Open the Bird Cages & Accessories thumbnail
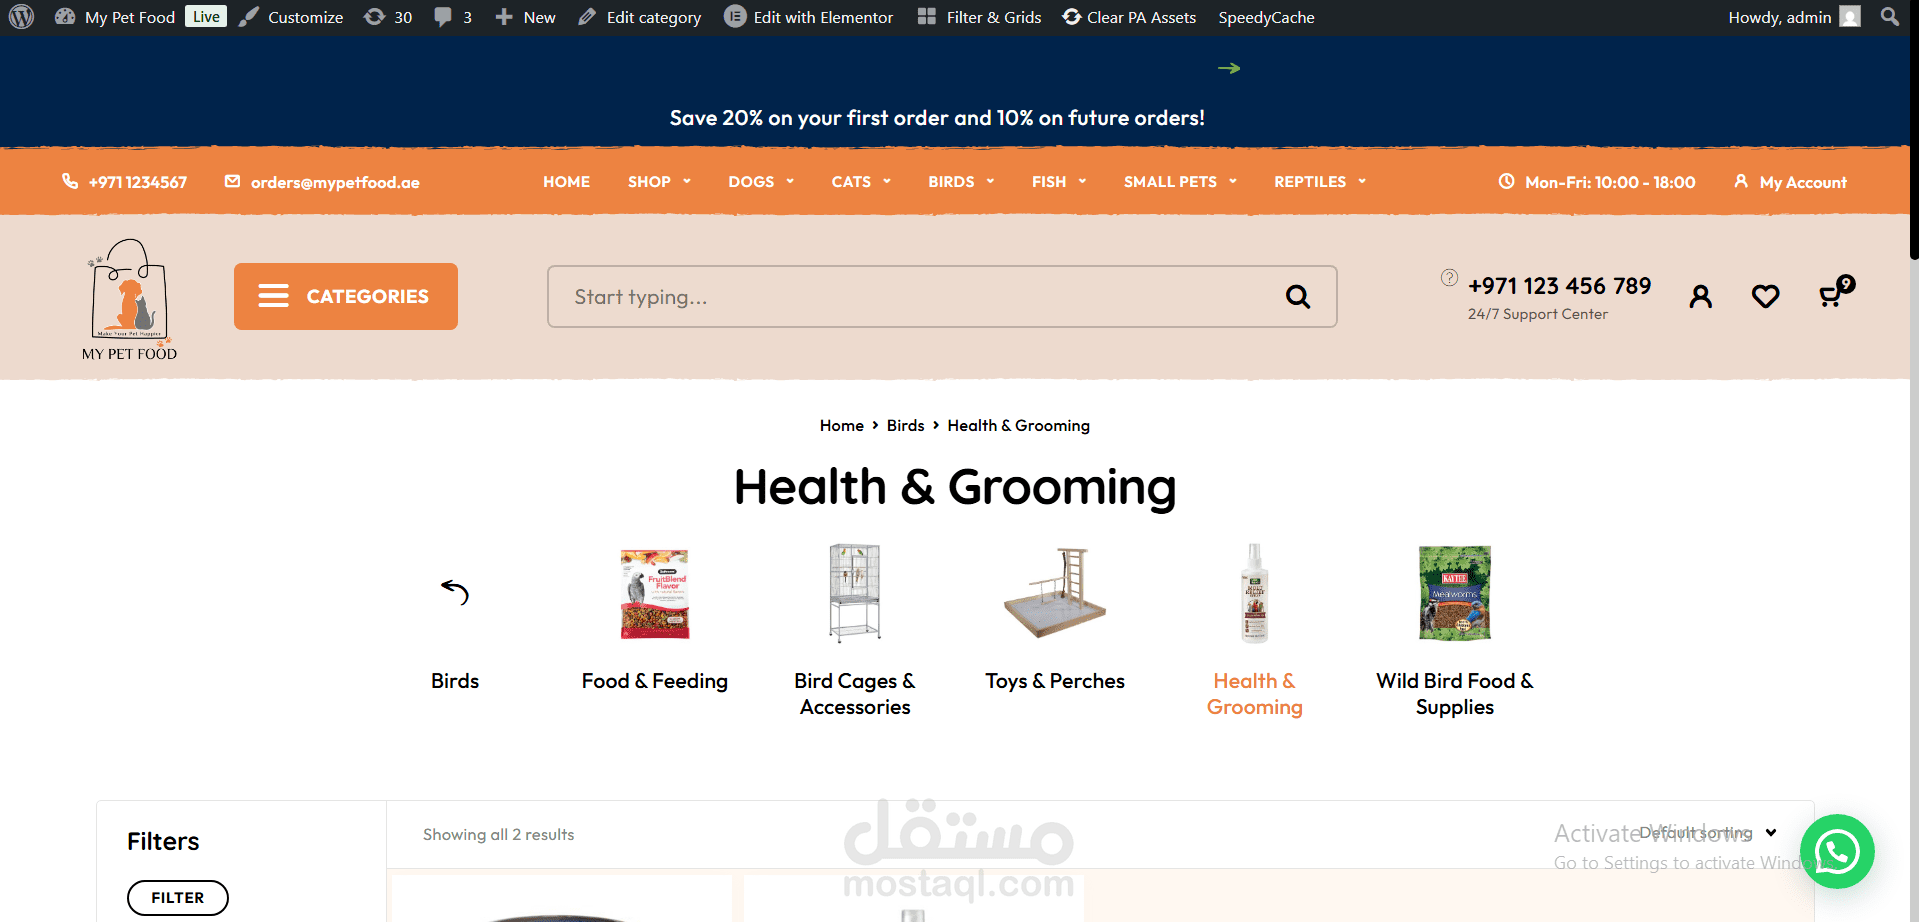The width and height of the screenshot is (1919, 922). coord(855,593)
